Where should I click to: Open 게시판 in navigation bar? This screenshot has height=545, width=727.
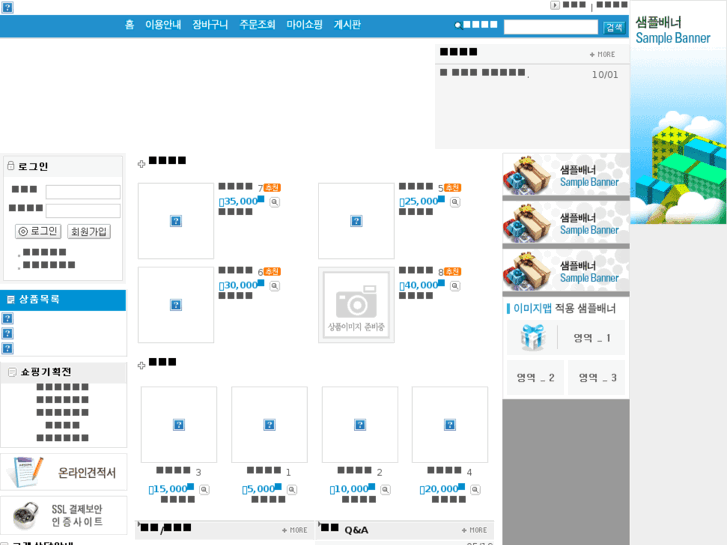tap(347, 25)
